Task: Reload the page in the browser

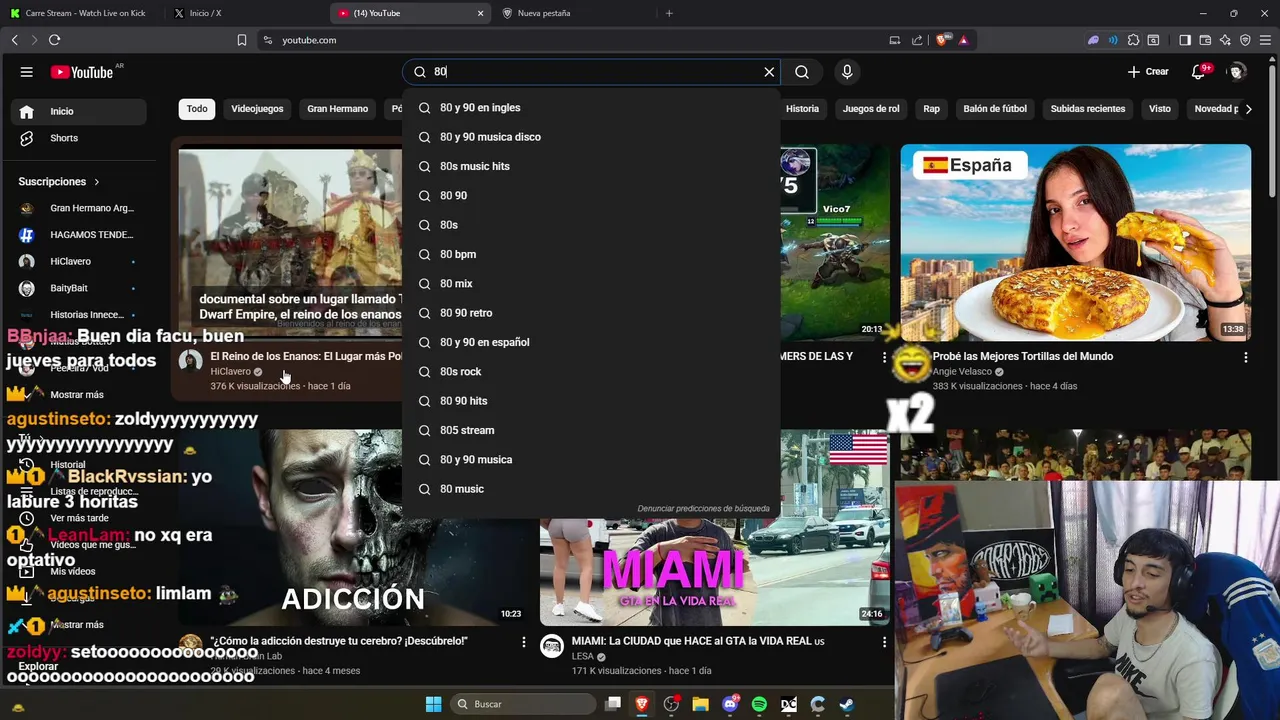Action: [x=54, y=40]
